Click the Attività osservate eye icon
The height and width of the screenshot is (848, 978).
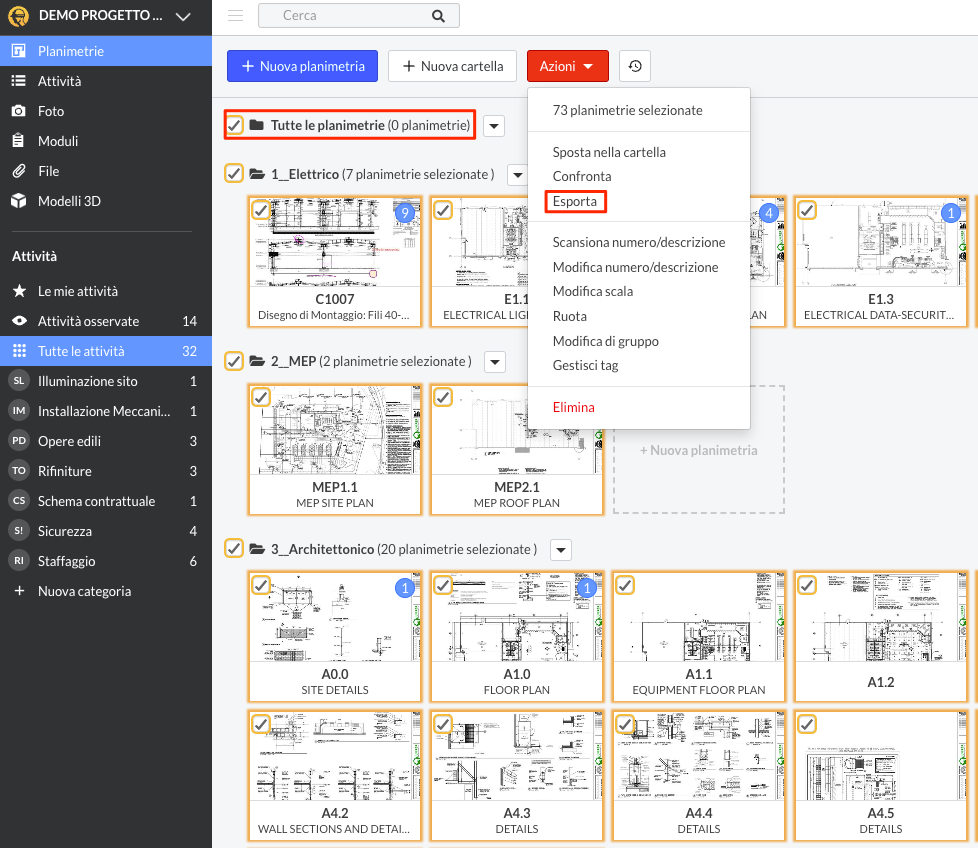coord(18,321)
